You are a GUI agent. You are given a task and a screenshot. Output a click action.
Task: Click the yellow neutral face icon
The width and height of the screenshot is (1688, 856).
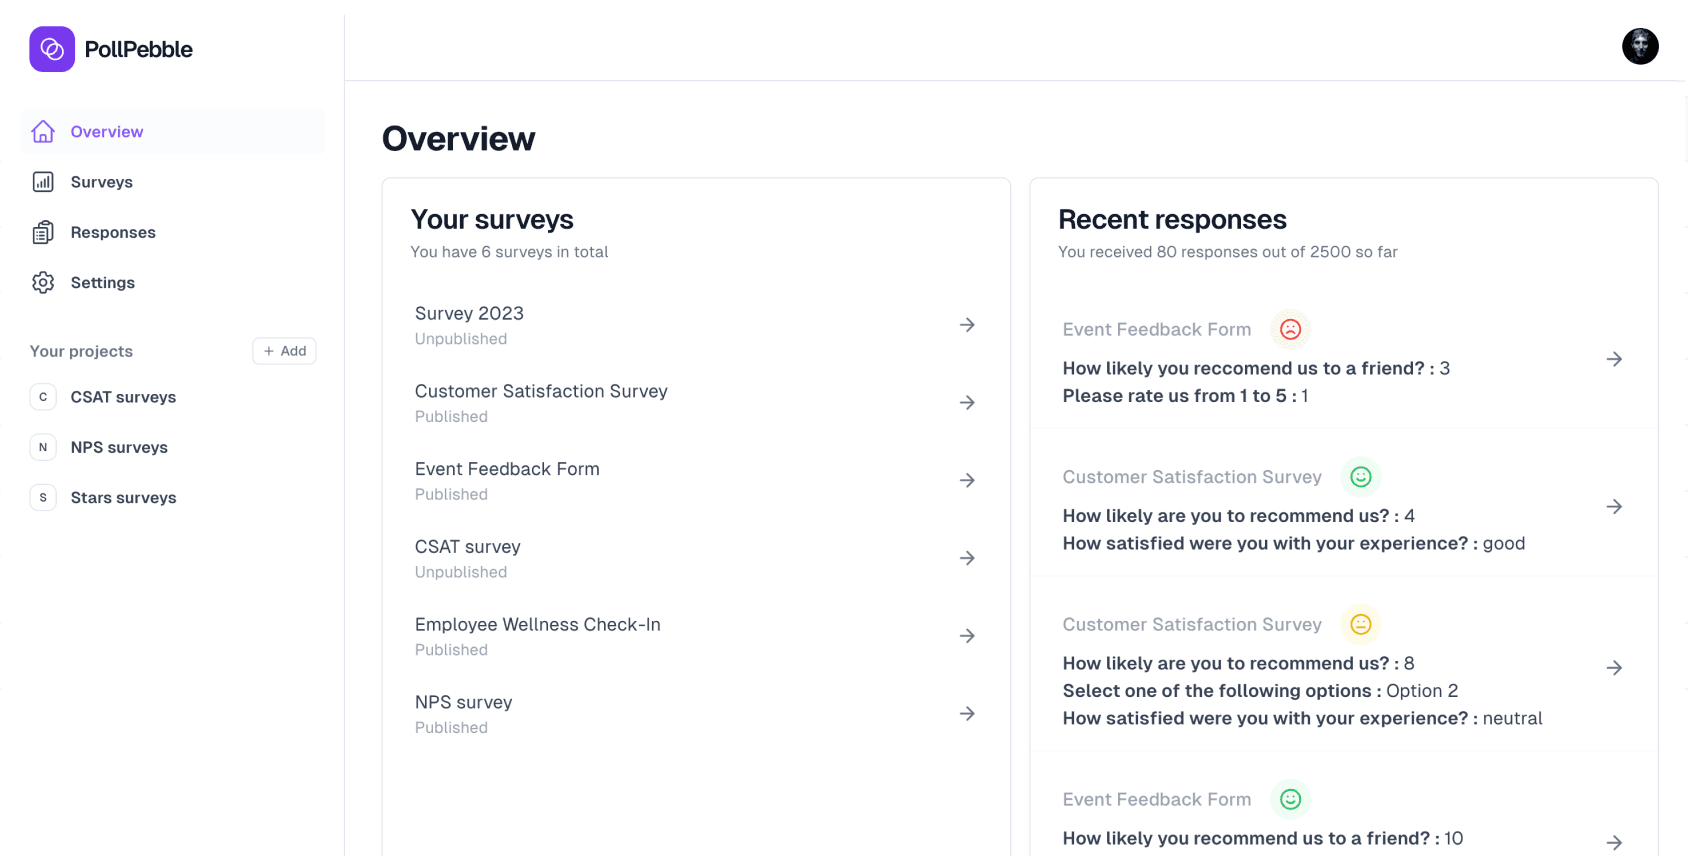click(1360, 625)
